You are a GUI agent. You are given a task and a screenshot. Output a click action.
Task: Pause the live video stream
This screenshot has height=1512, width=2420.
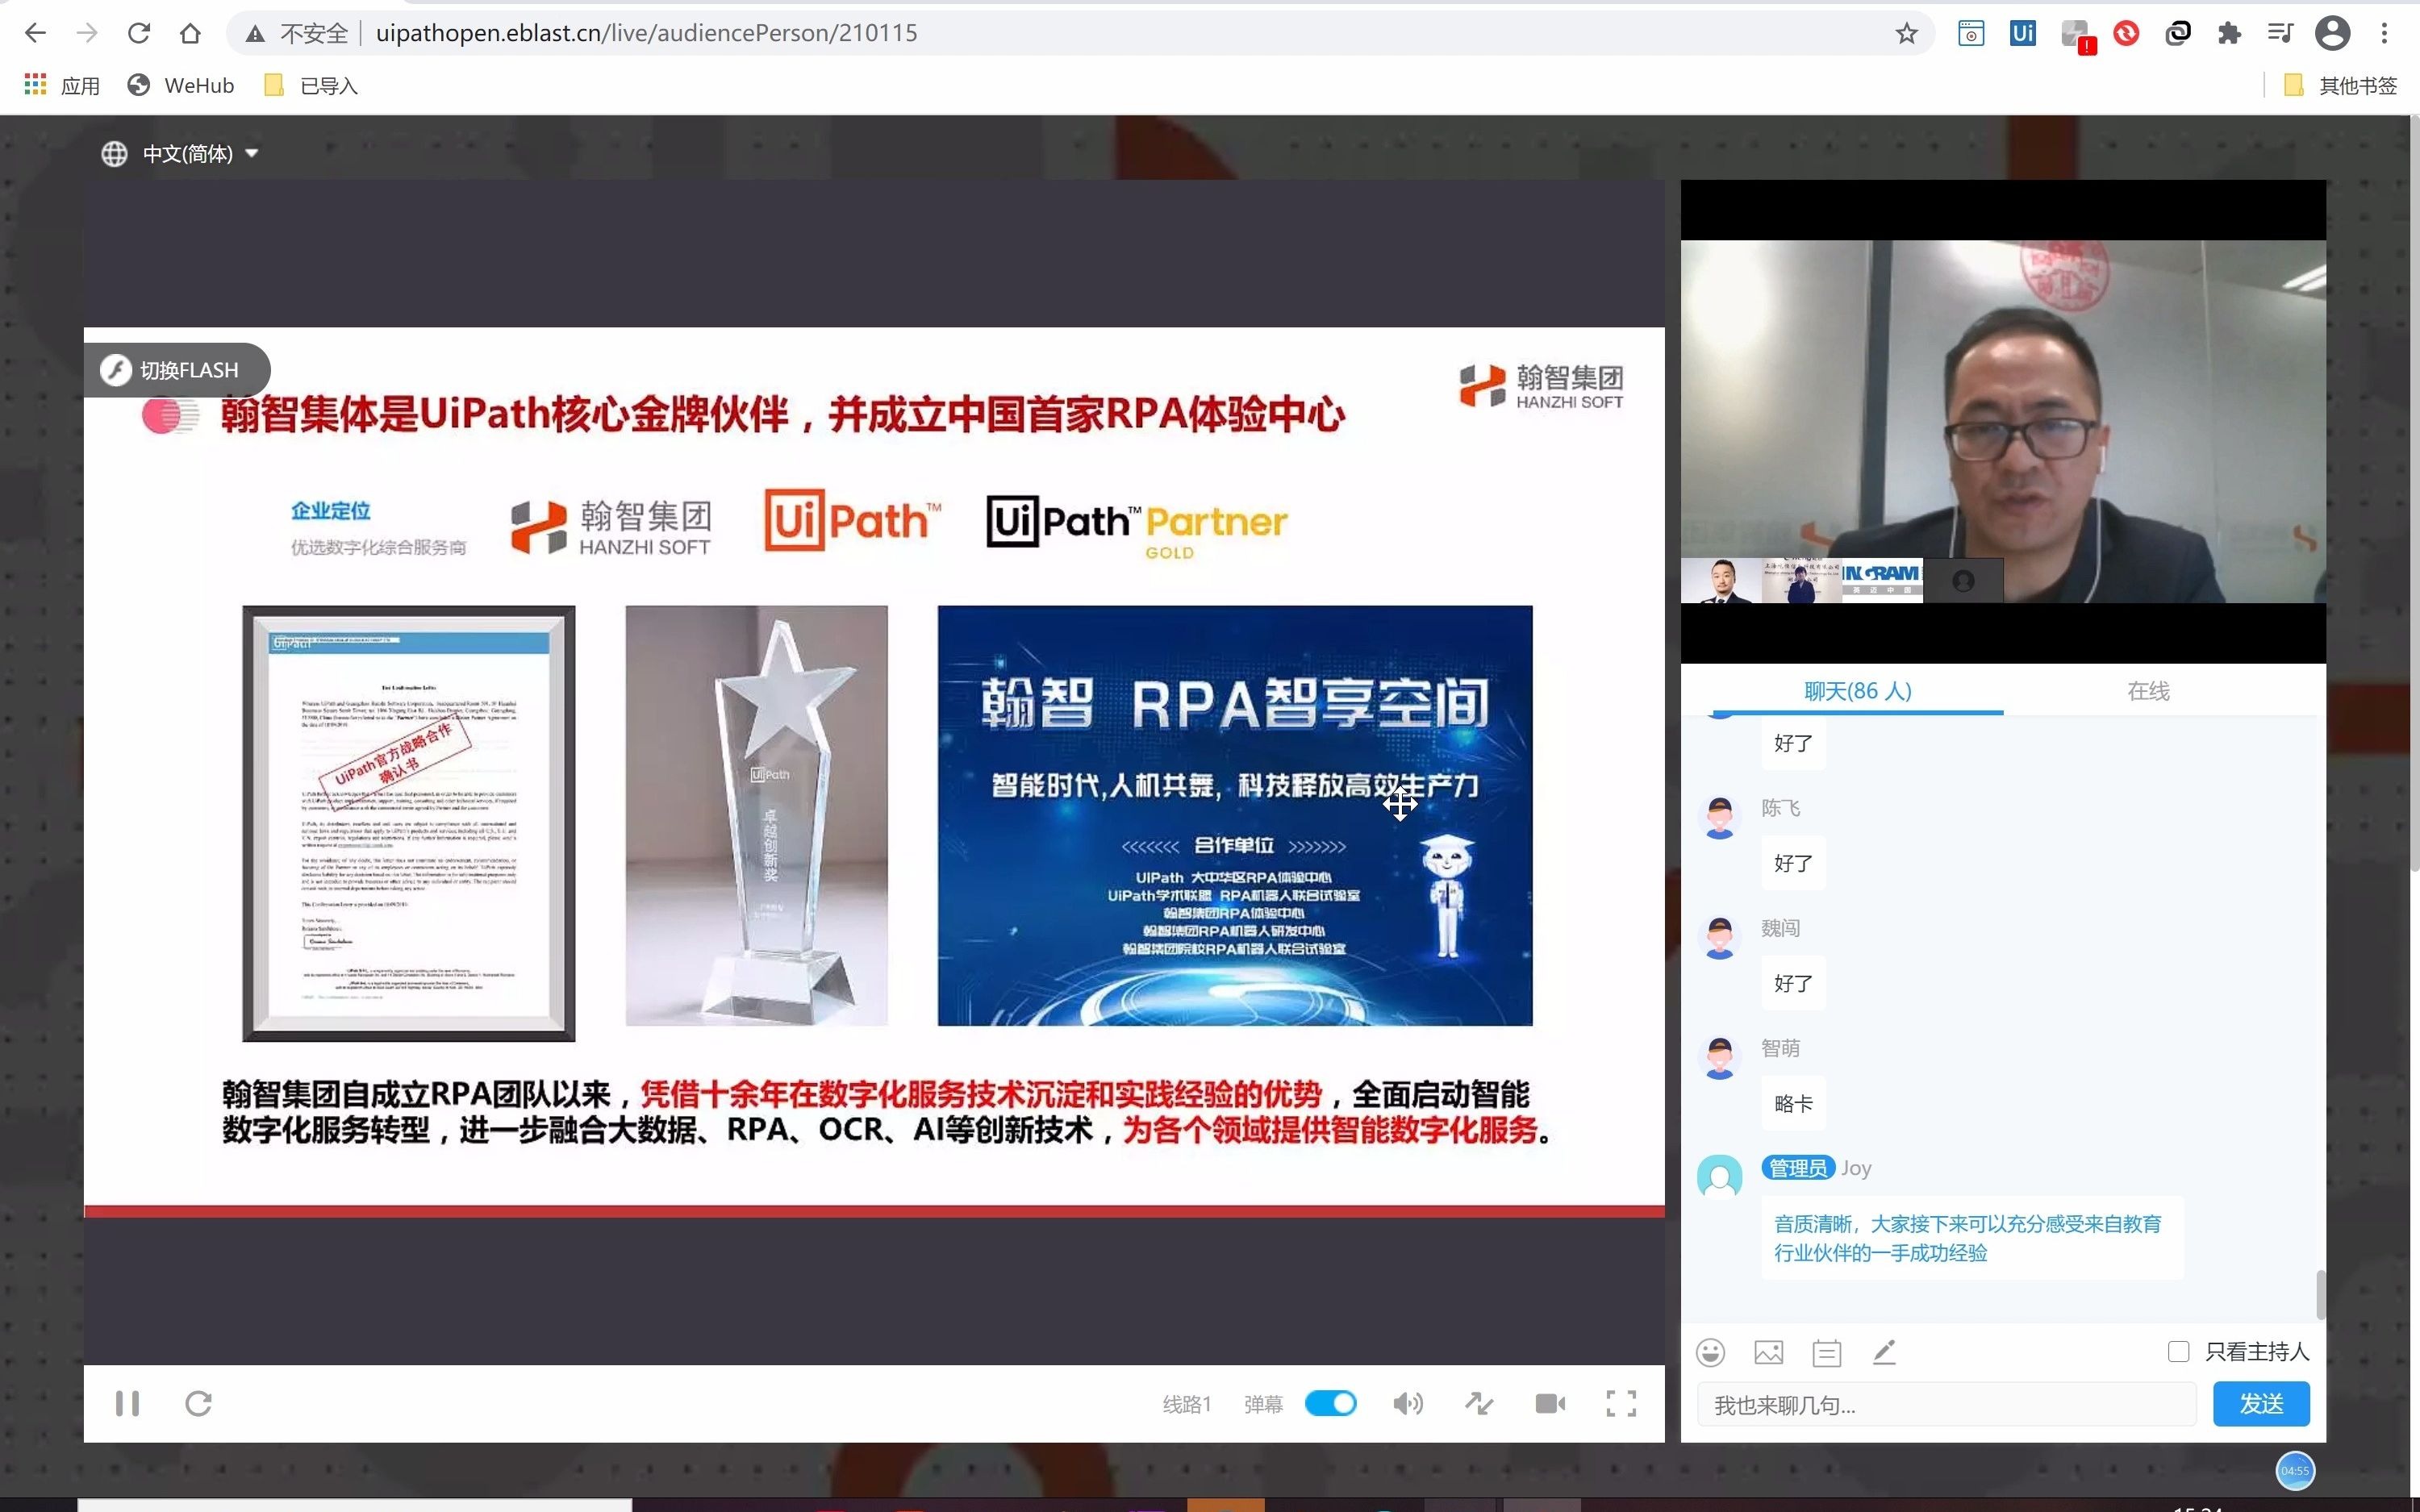127,1403
